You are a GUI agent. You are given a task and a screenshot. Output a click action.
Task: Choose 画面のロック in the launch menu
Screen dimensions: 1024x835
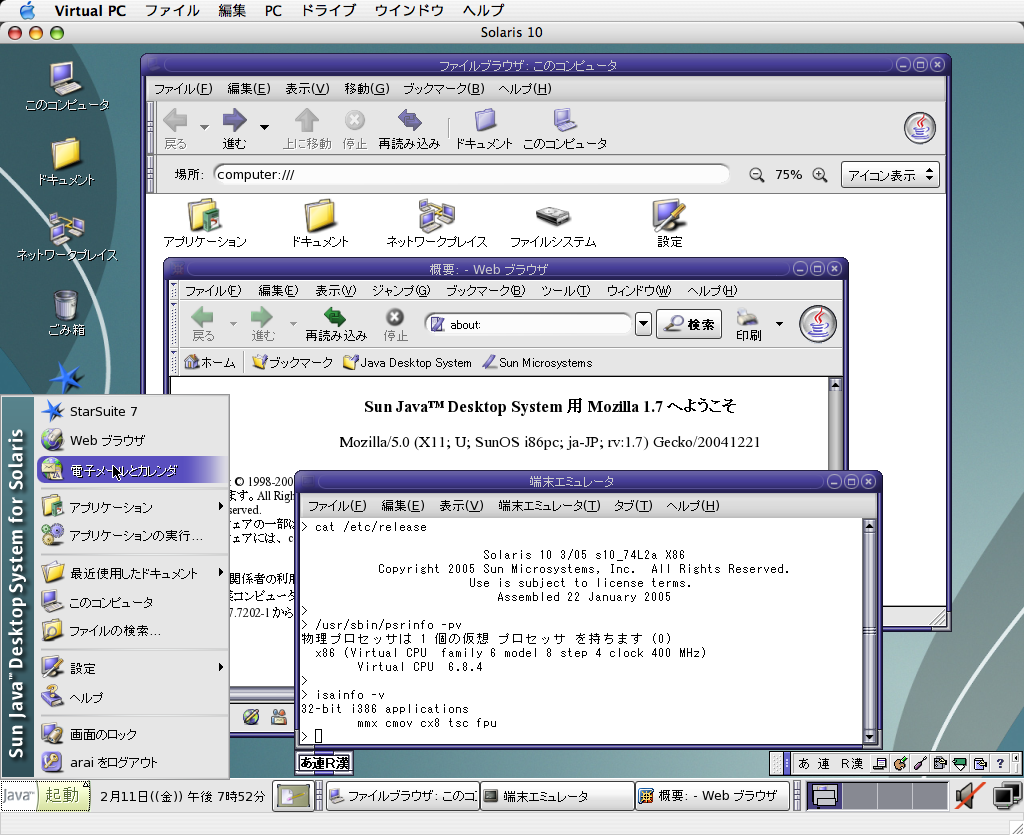[x=133, y=734]
